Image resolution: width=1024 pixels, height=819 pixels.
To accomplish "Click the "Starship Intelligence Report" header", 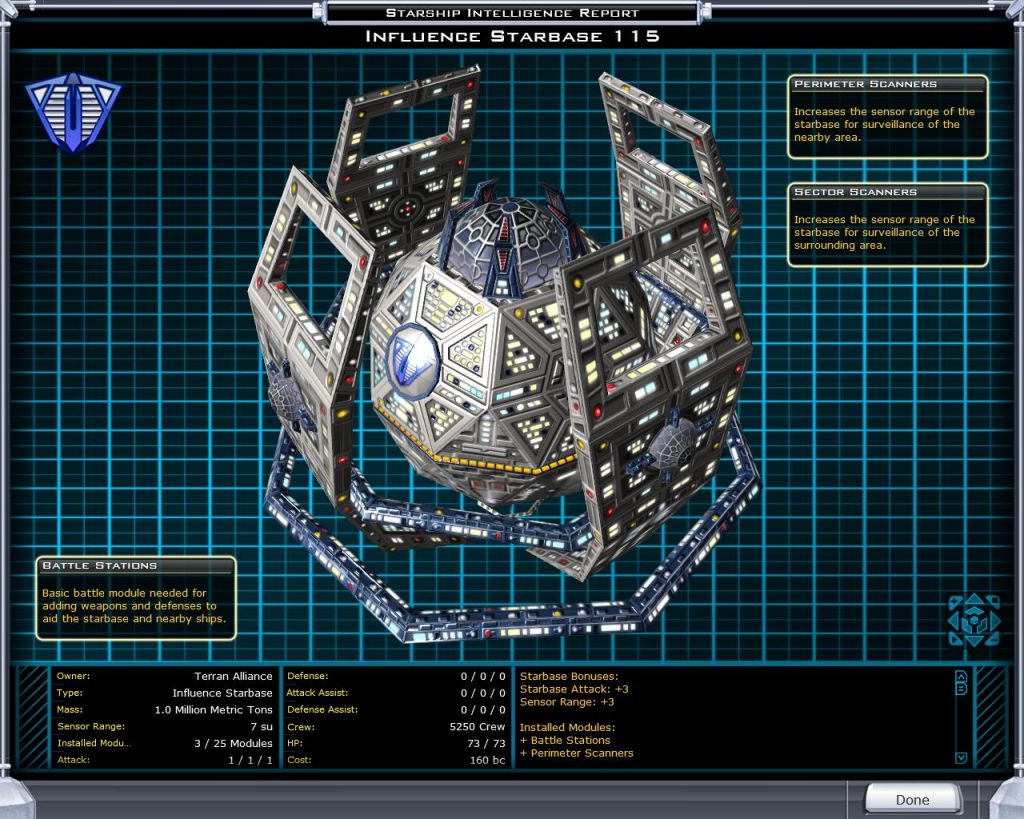I will [x=512, y=12].
